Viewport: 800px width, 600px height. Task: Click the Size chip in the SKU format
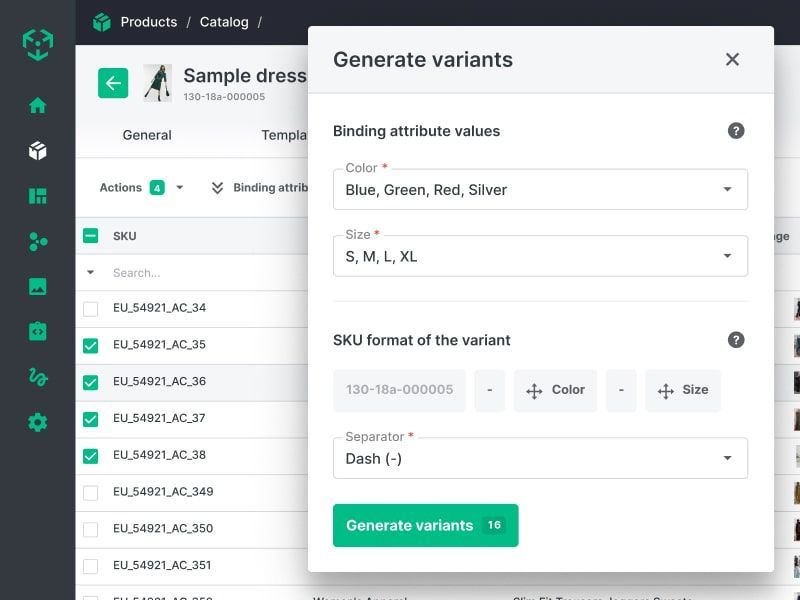pyautogui.click(x=683, y=390)
